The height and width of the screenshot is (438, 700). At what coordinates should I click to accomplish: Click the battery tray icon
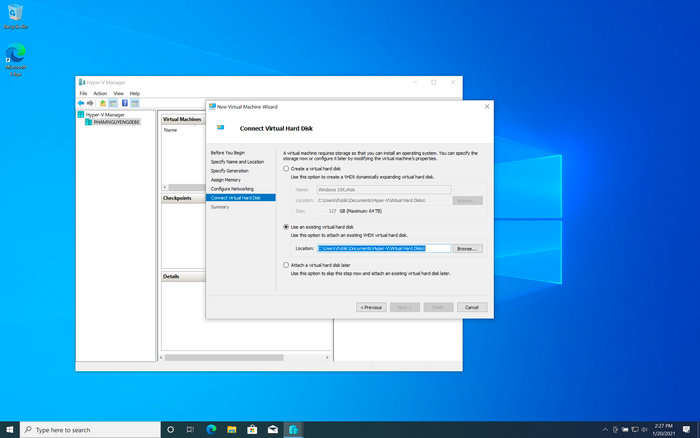point(625,430)
